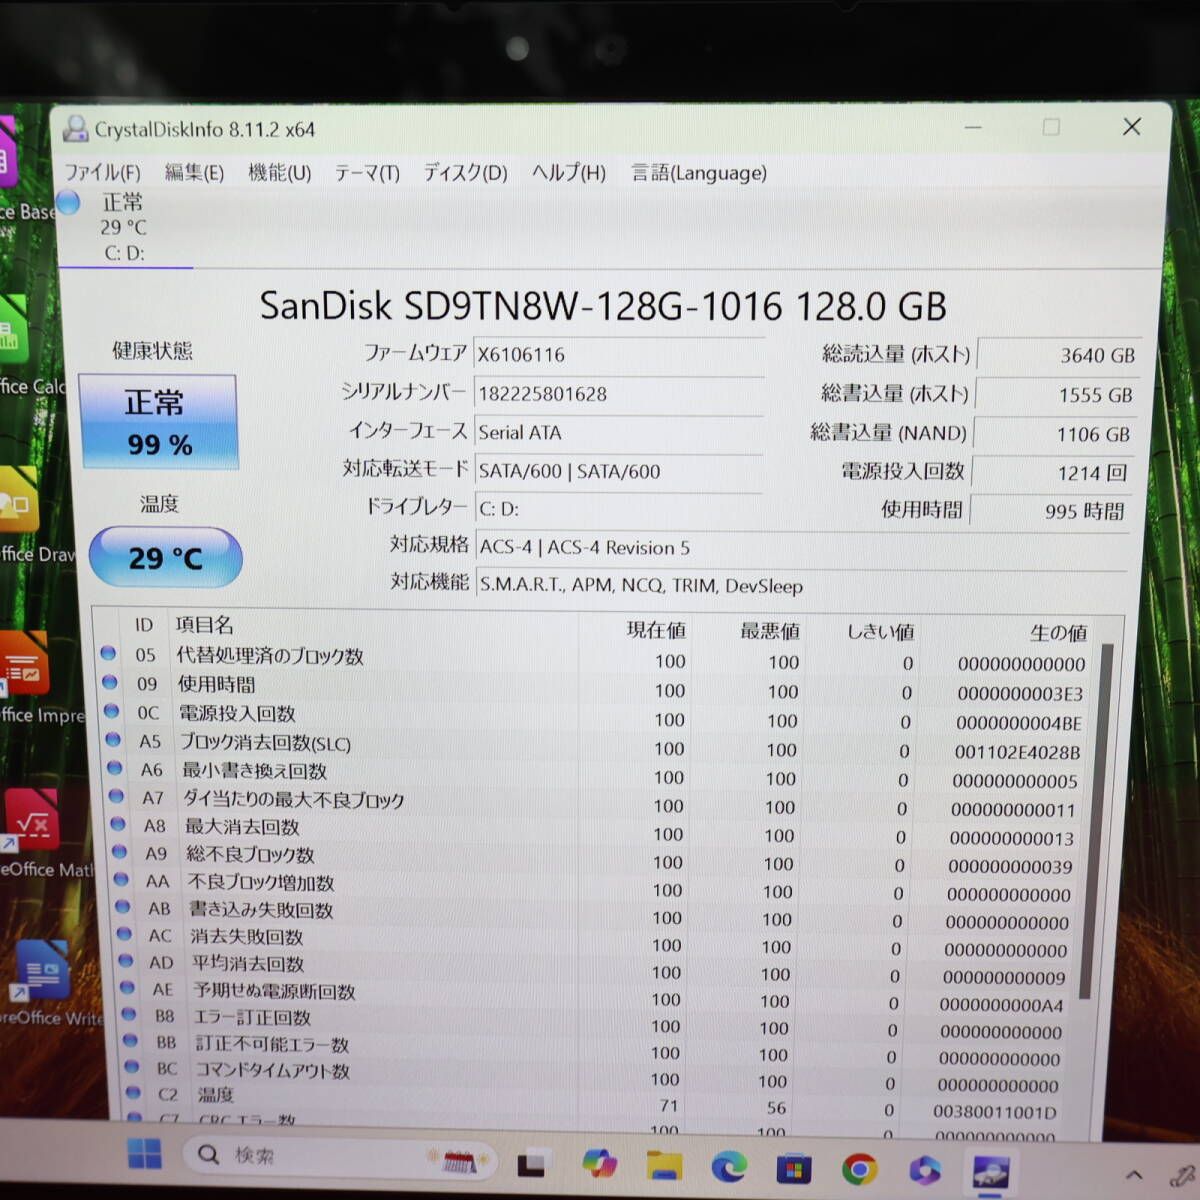
Task: Click the blue health orb above disk tab
Action: [68, 203]
